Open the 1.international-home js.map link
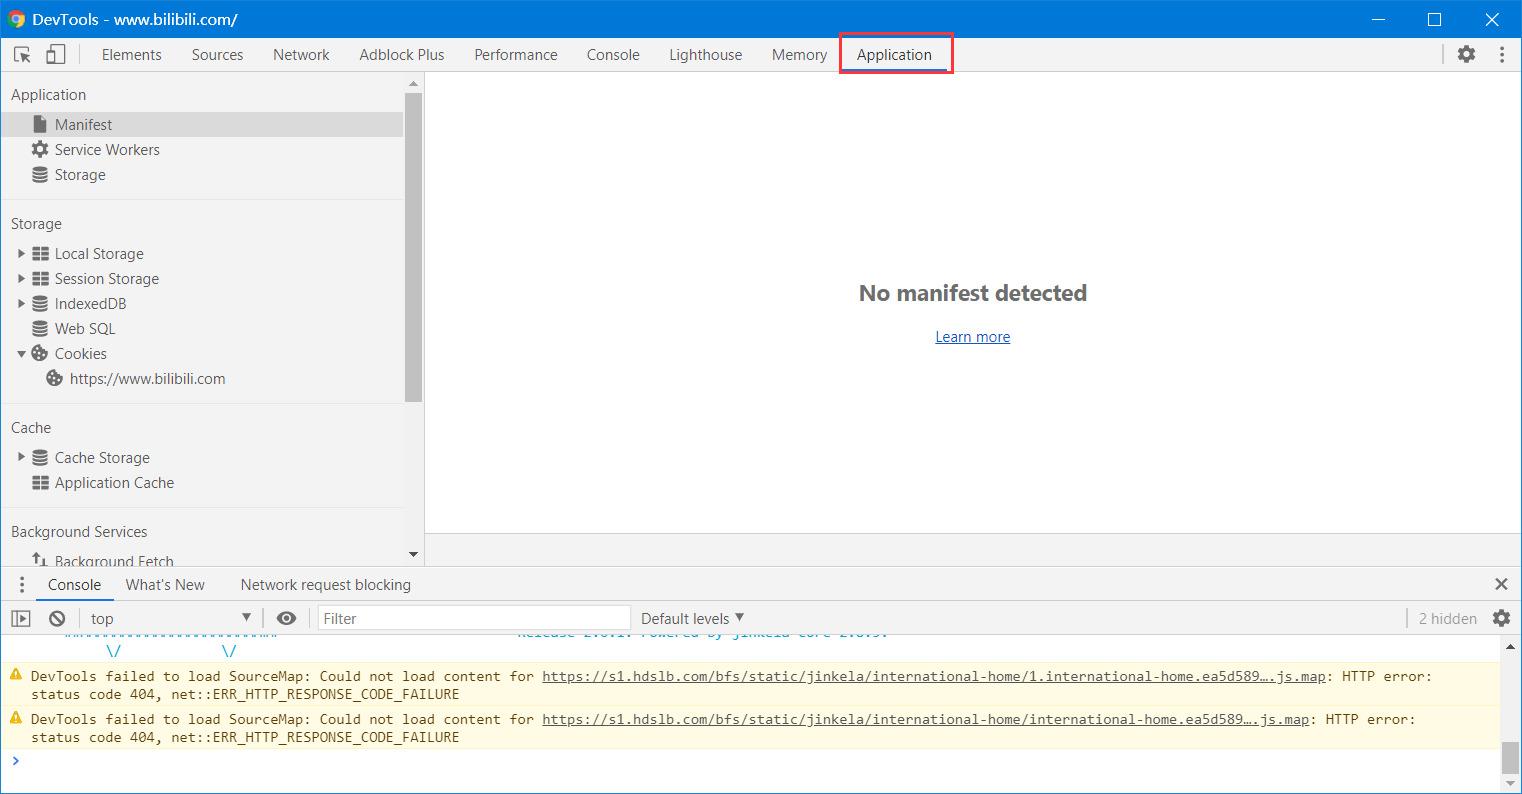 pyautogui.click(x=934, y=676)
